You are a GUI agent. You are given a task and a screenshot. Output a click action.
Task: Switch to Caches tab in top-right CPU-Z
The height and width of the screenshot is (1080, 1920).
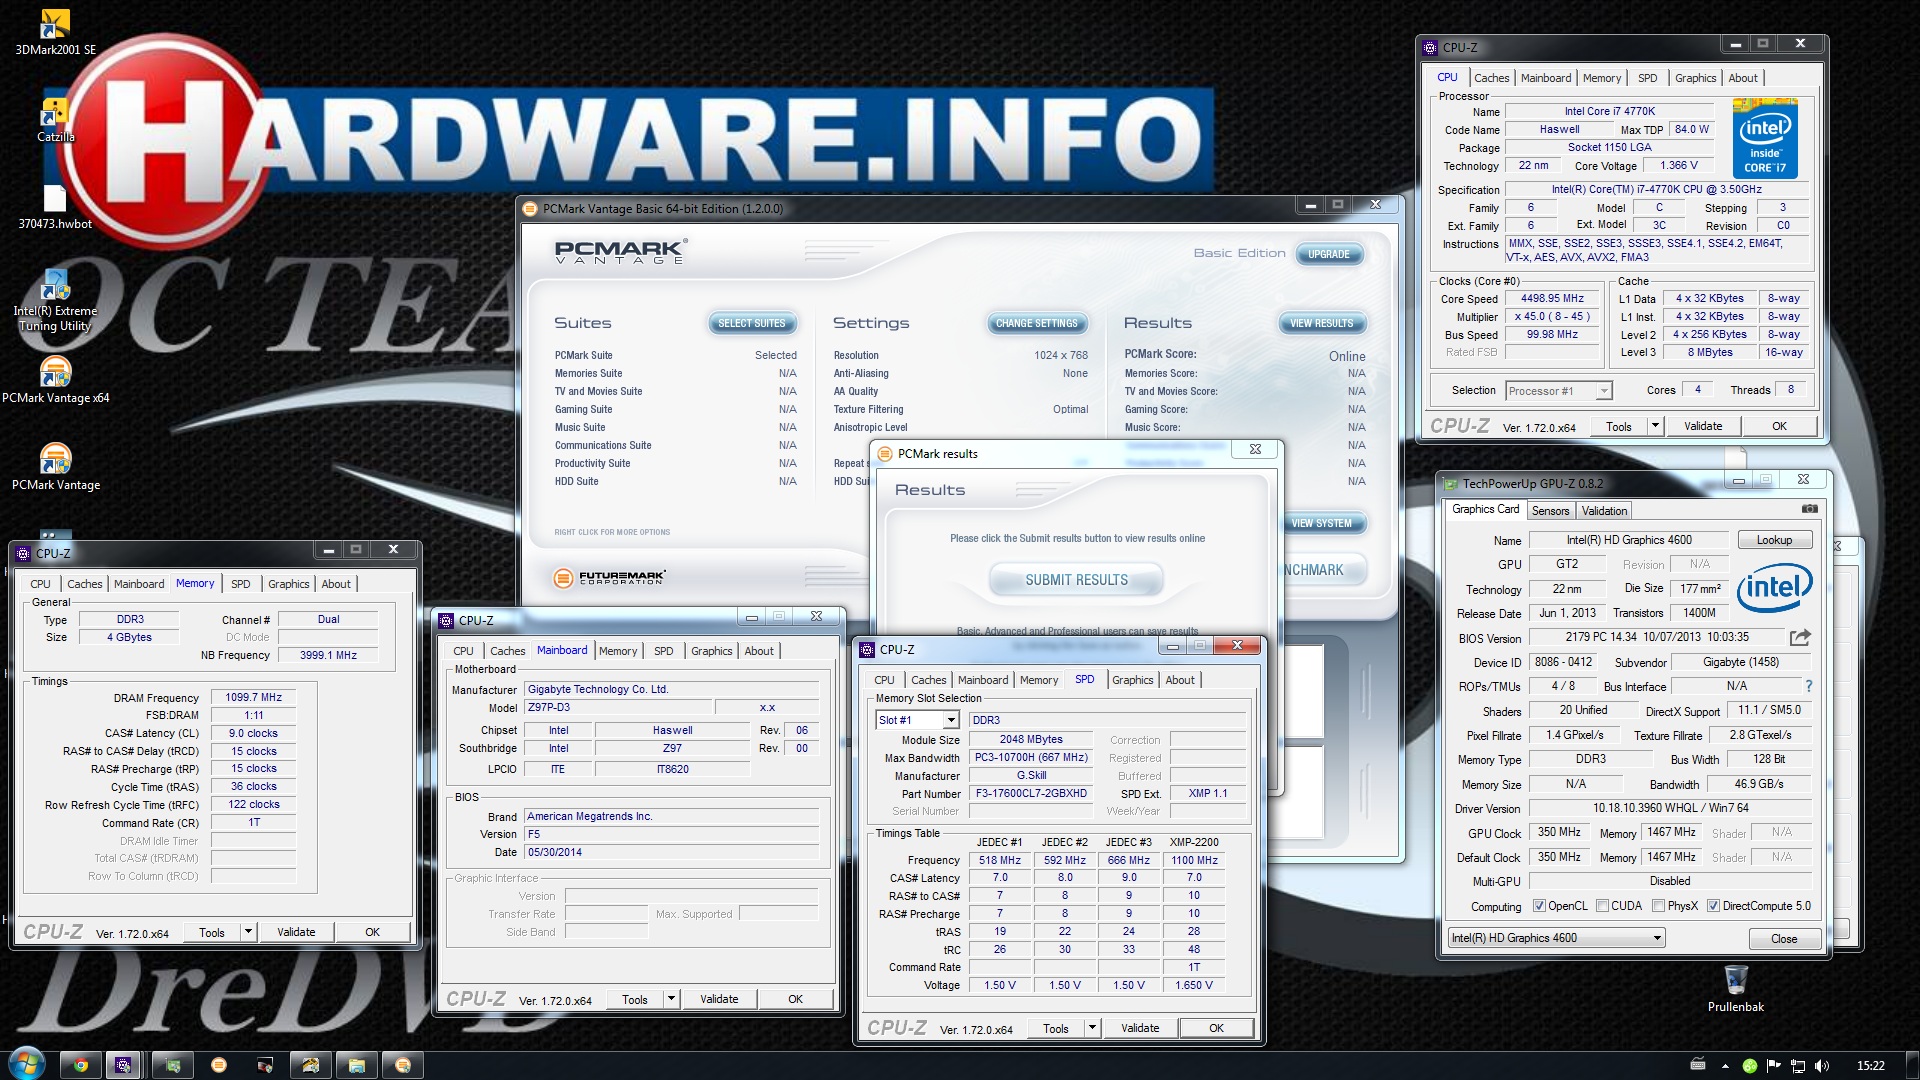tap(1491, 78)
